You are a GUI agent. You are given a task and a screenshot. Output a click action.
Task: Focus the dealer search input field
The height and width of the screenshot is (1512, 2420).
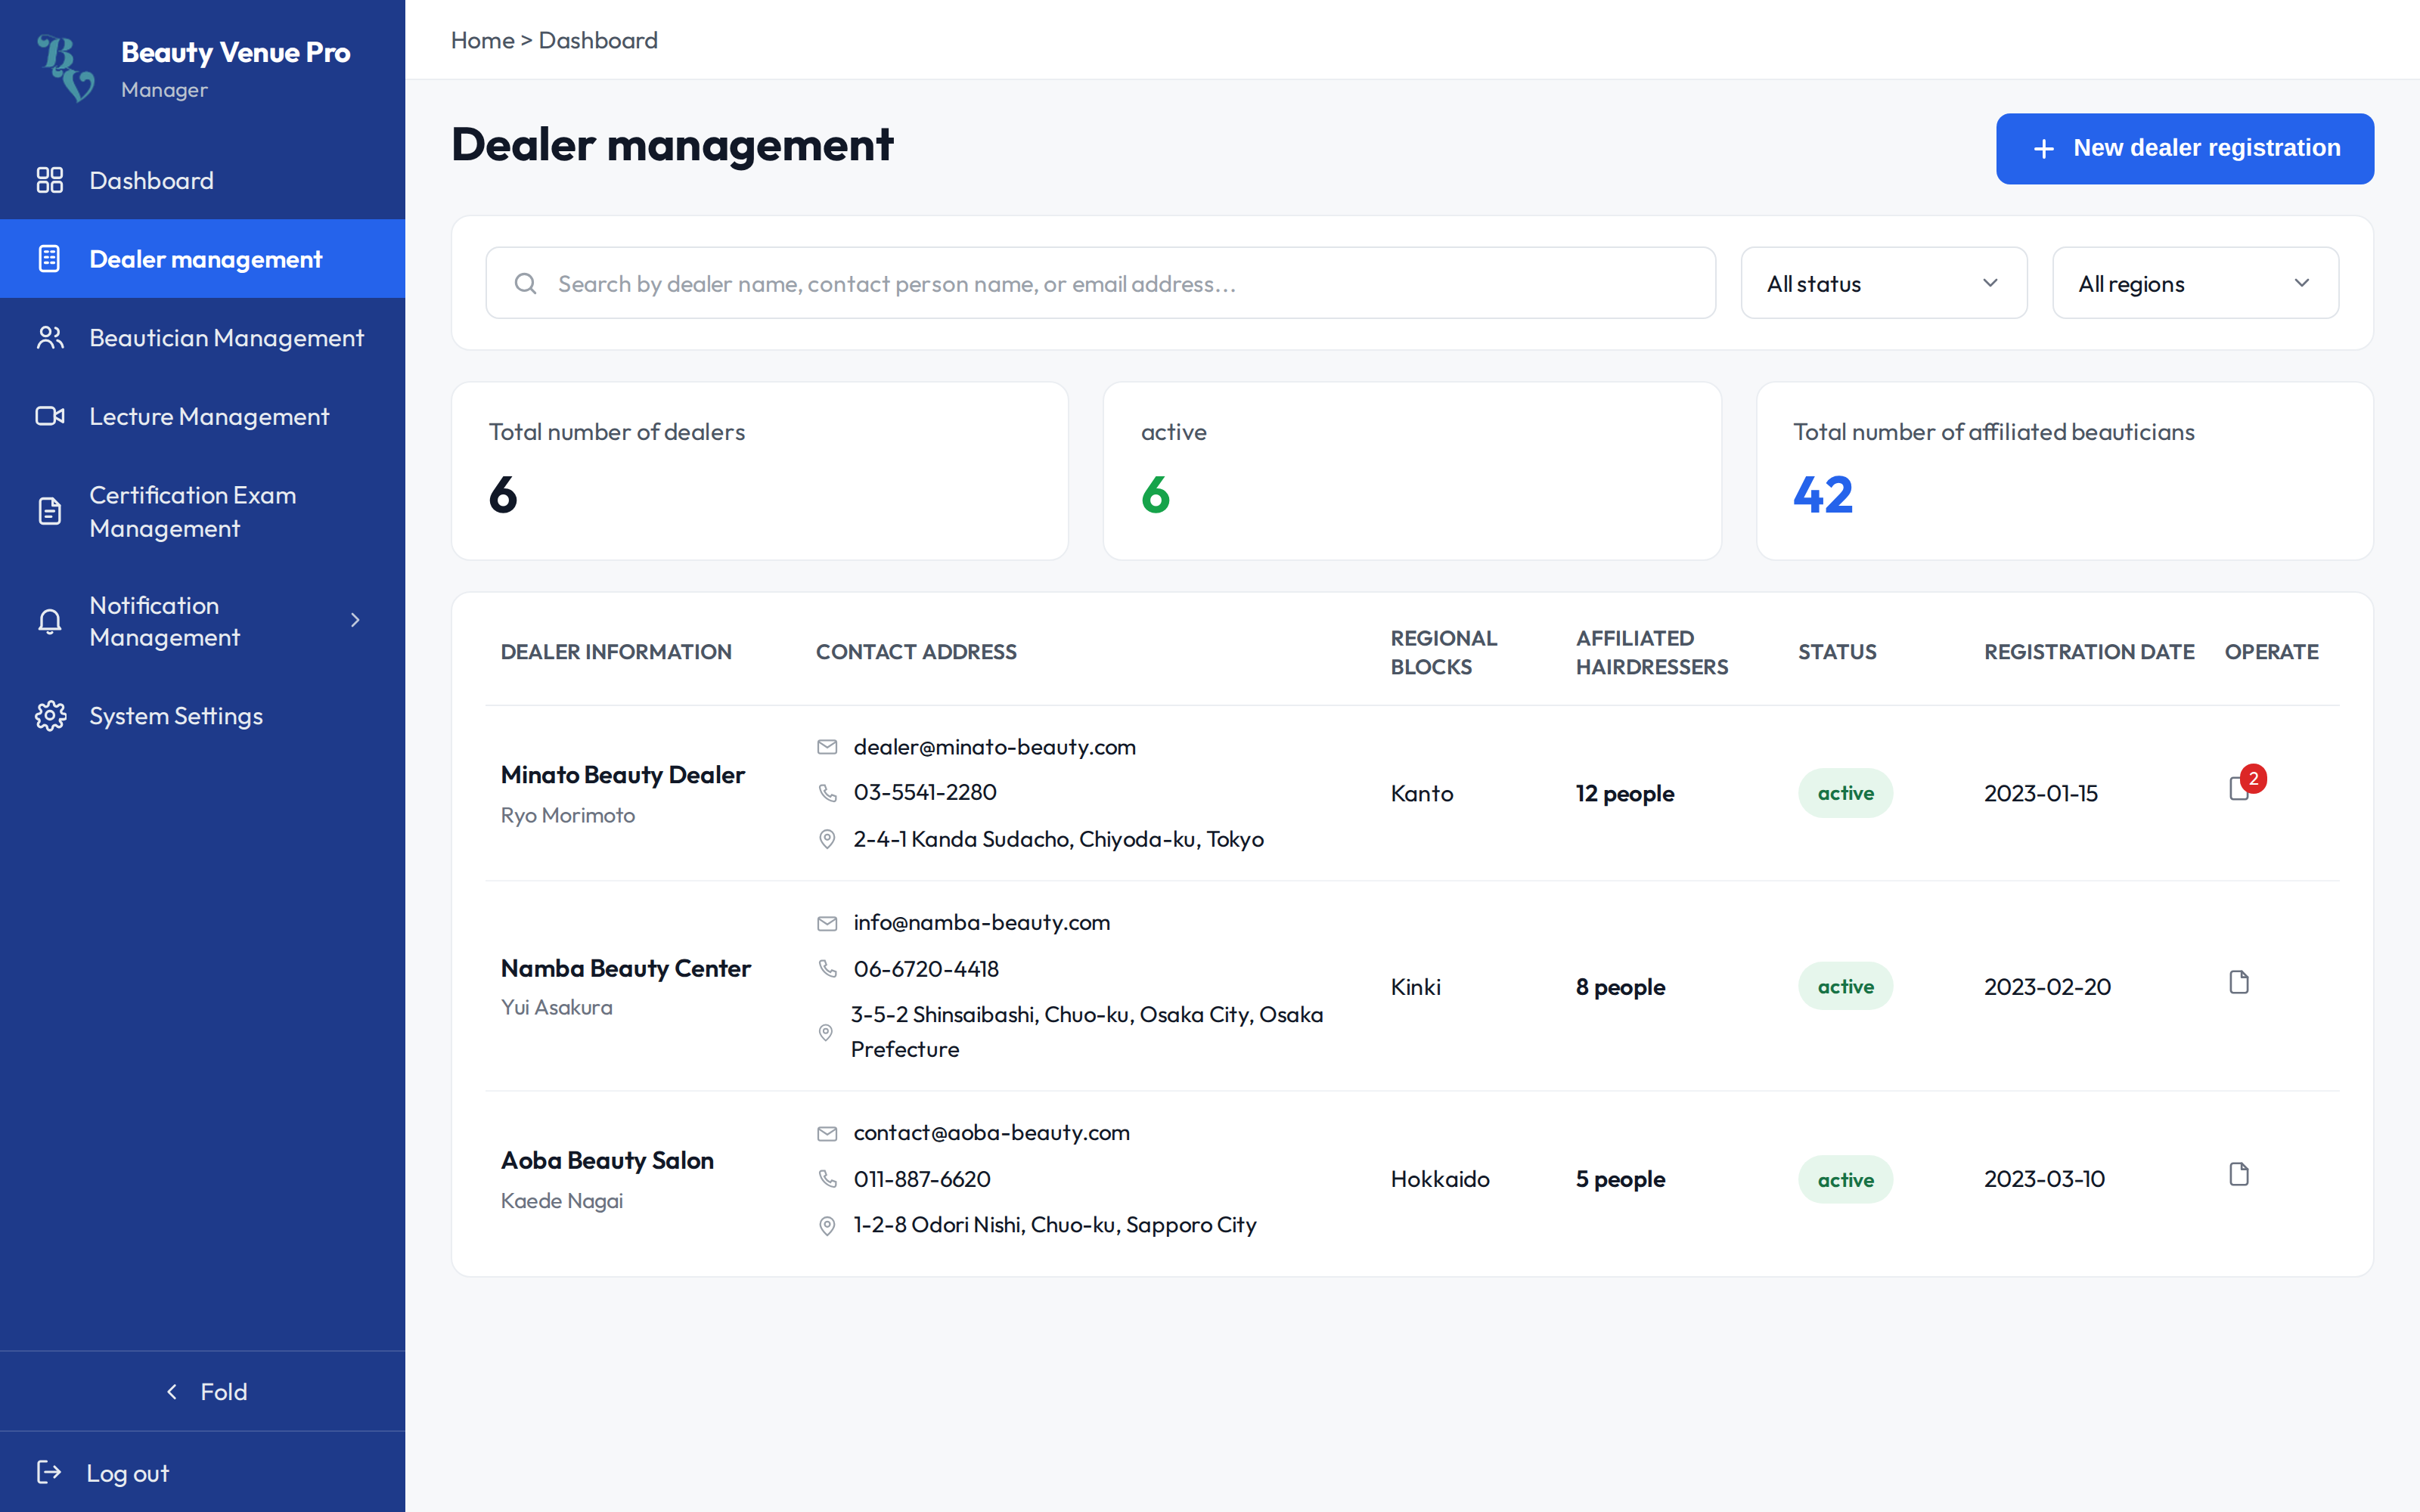pos(1100,283)
